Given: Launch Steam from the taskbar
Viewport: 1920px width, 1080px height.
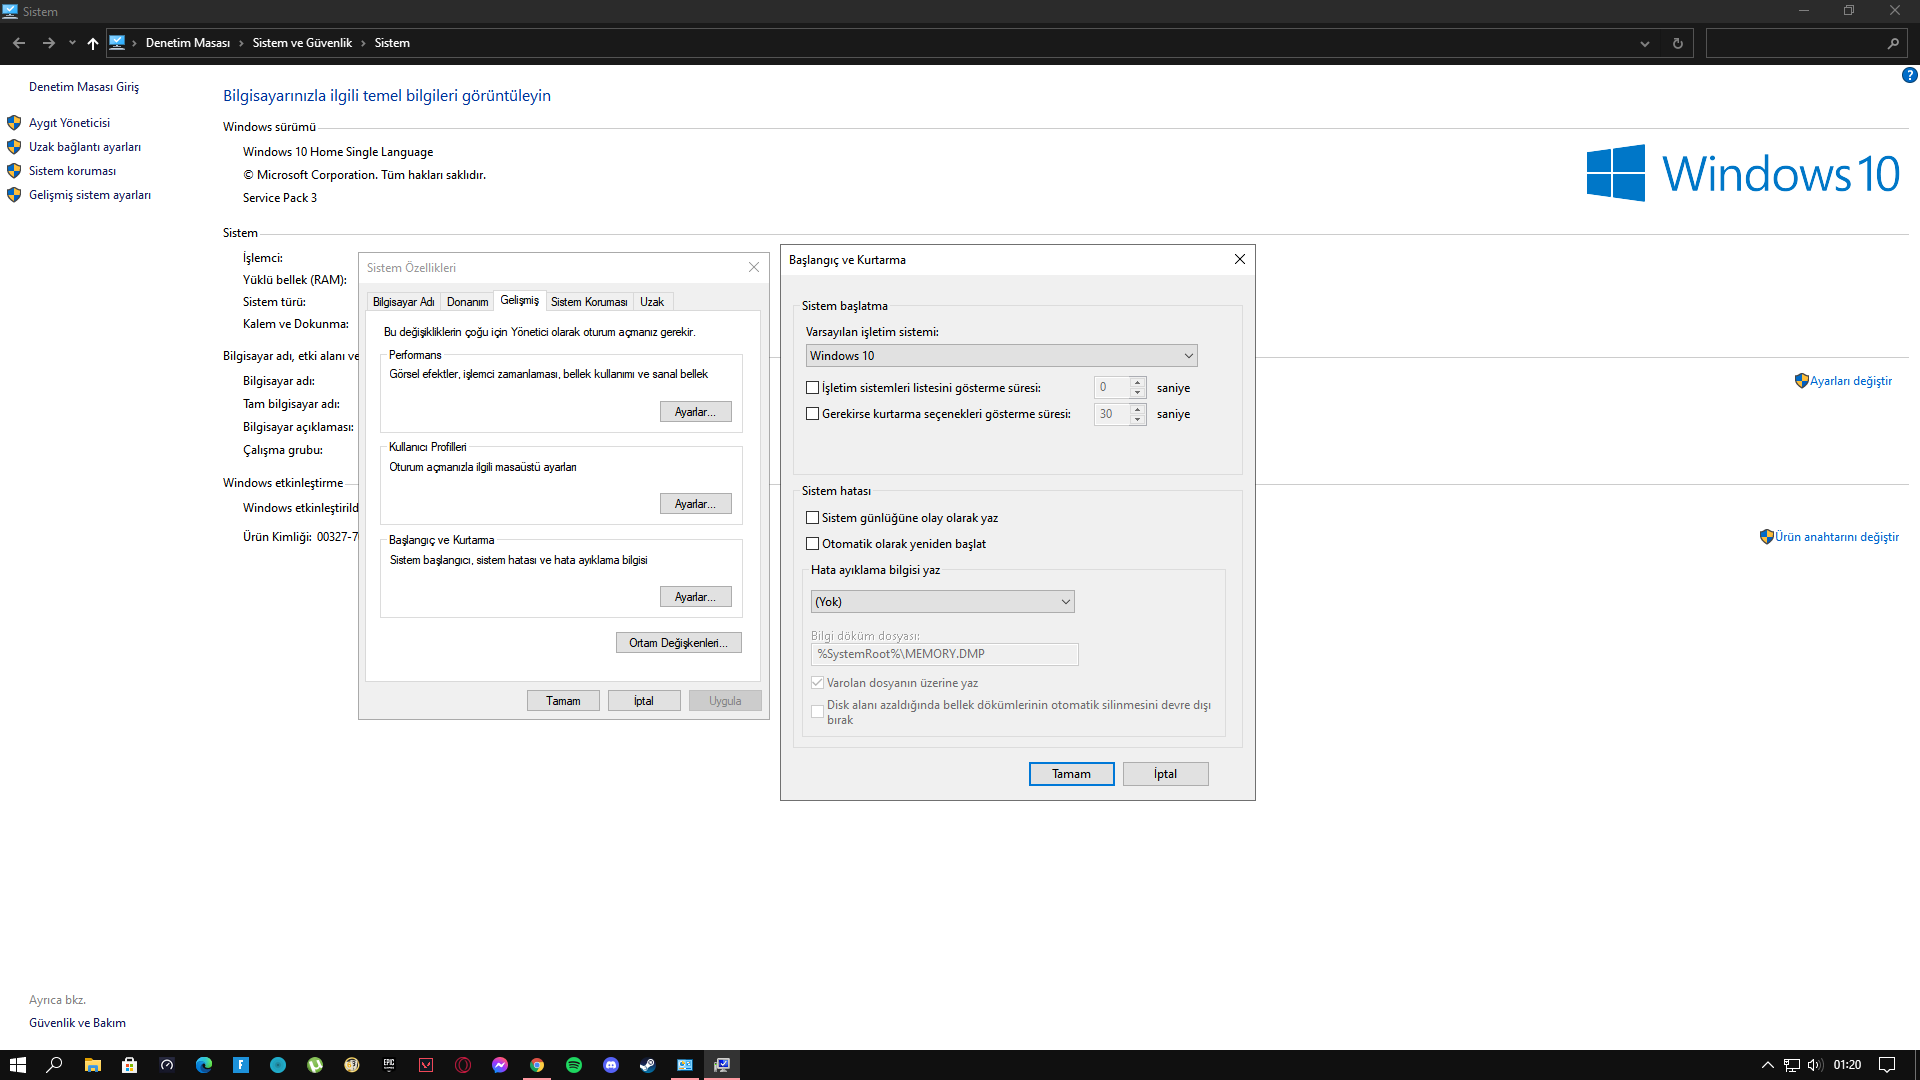Looking at the screenshot, I should point(648,1065).
